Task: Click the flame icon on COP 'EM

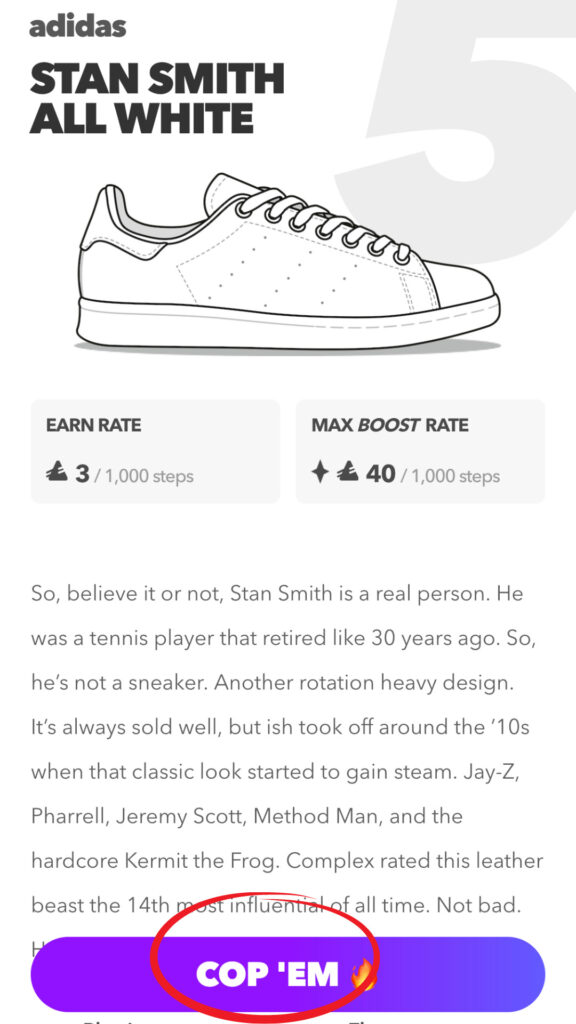Action: click(362, 974)
